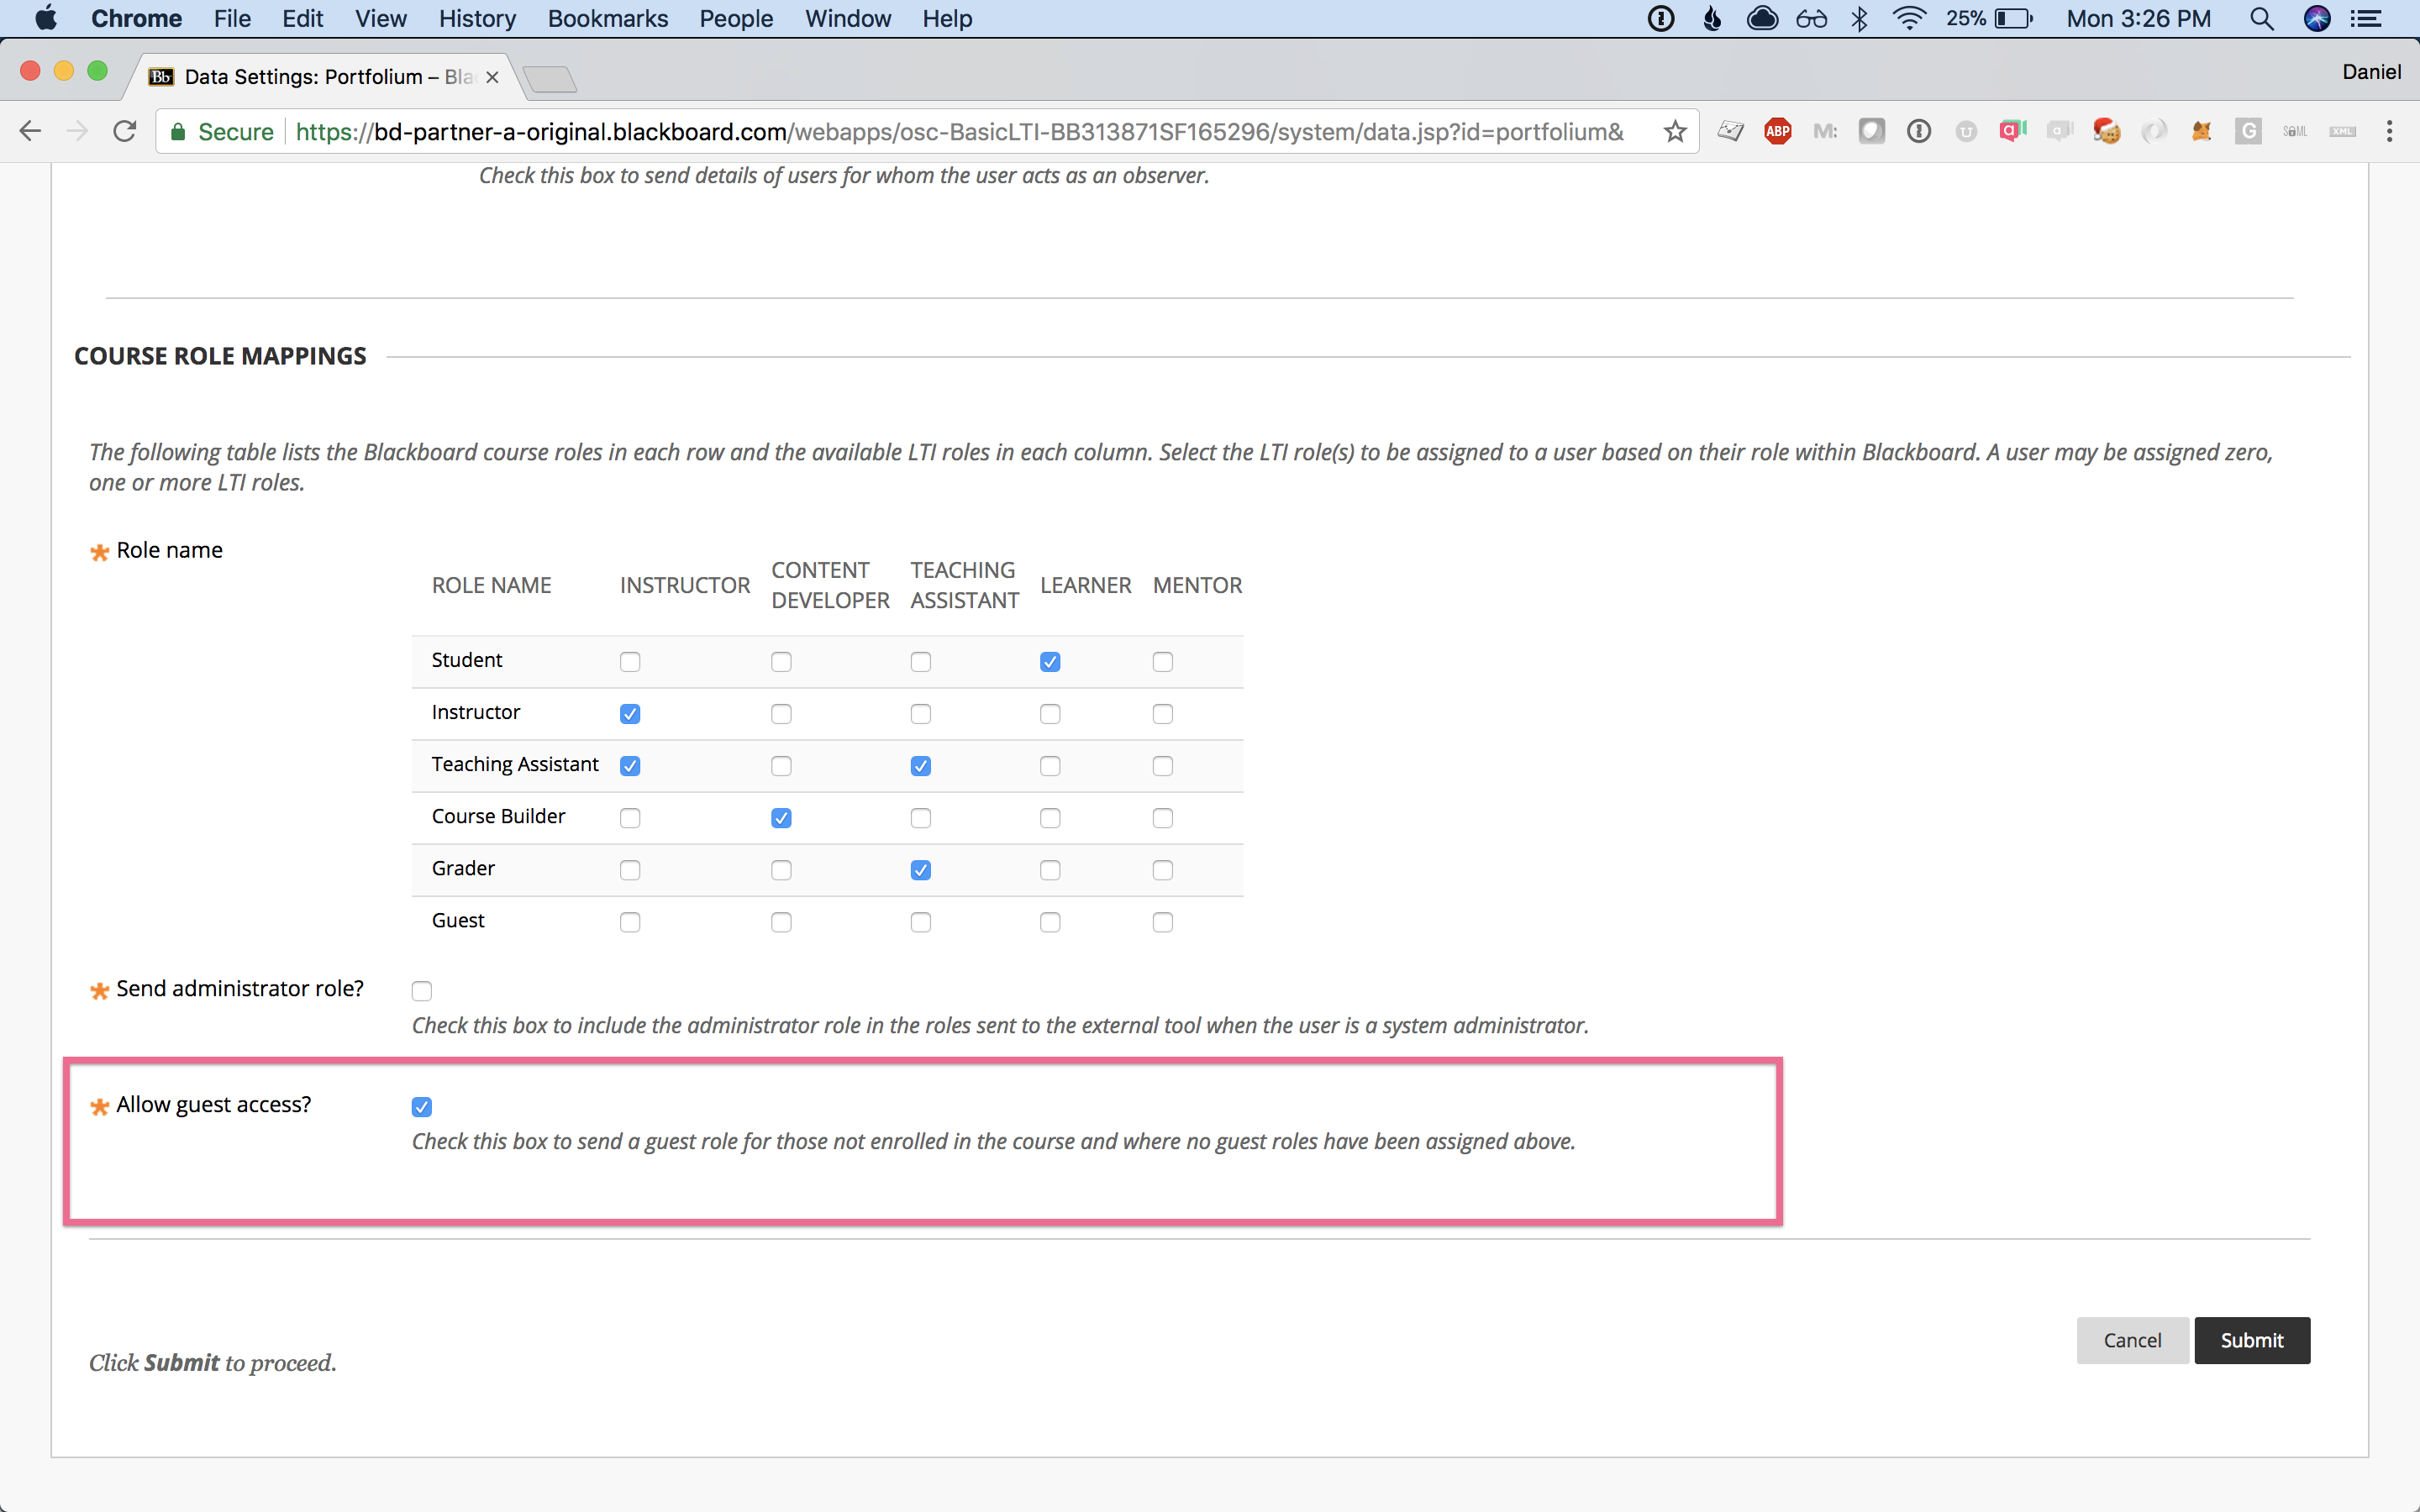Open the History menu

[477, 19]
